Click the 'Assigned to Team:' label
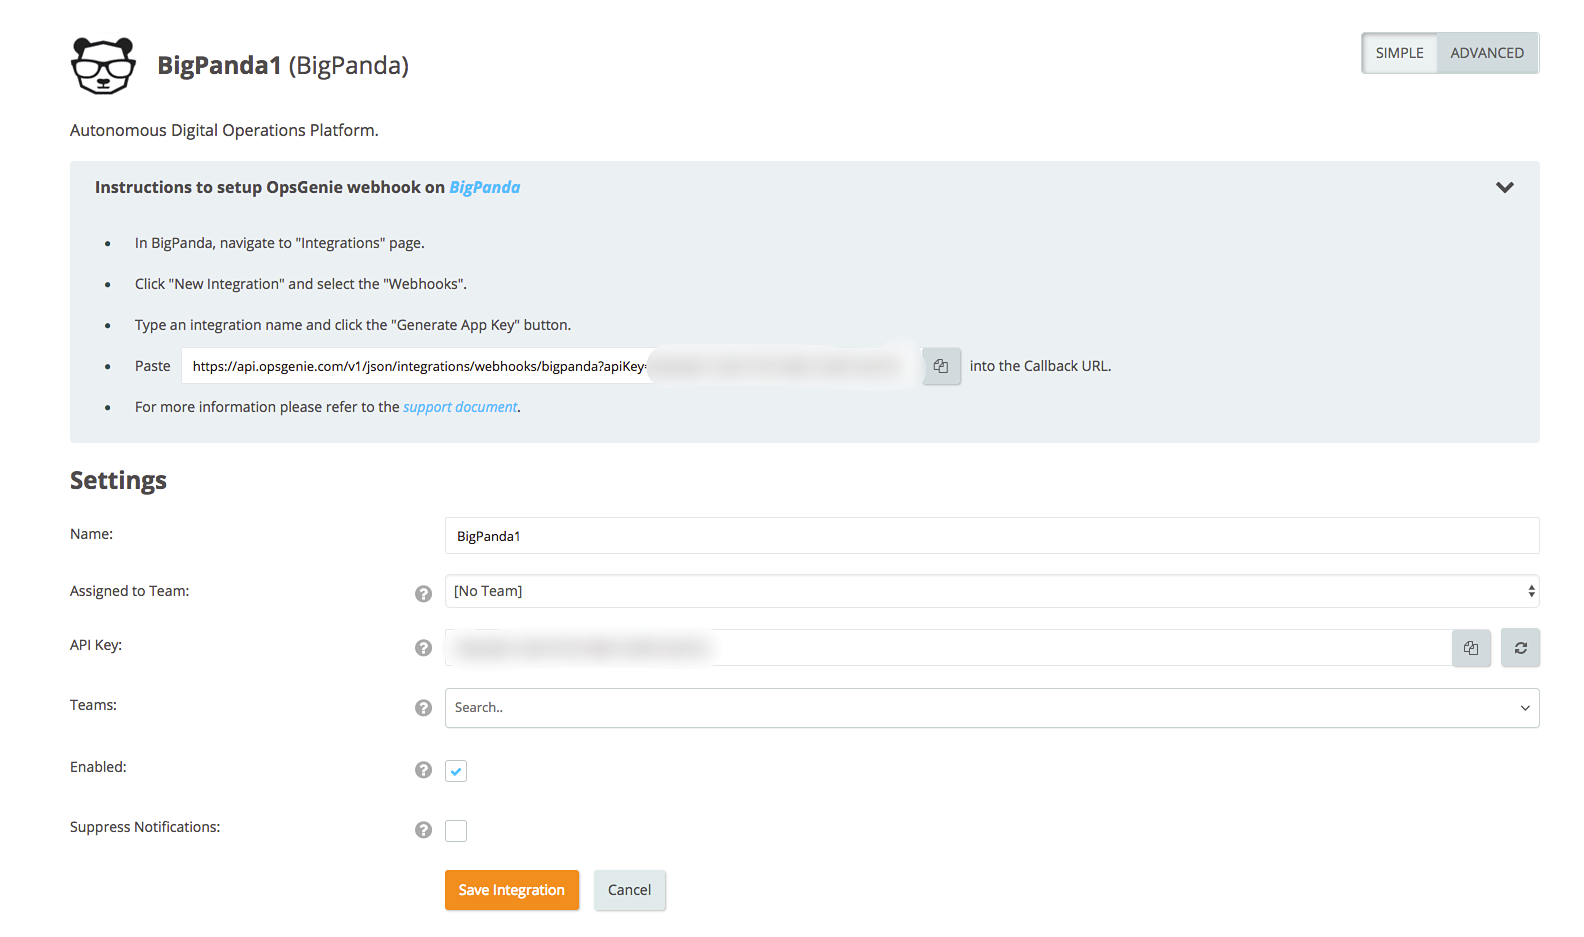The width and height of the screenshot is (1584, 937). click(x=130, y=591)
